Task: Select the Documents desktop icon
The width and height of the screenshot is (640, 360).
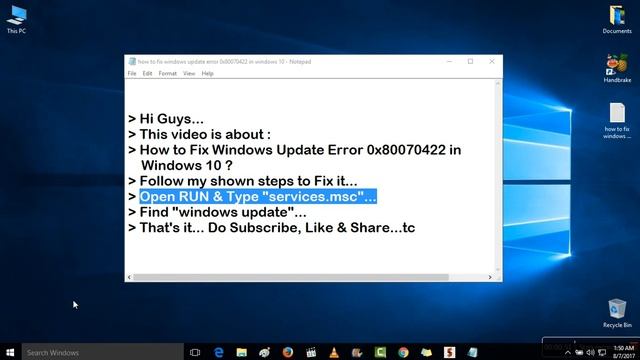Action: pyautogui.click(x=617, y=20)
